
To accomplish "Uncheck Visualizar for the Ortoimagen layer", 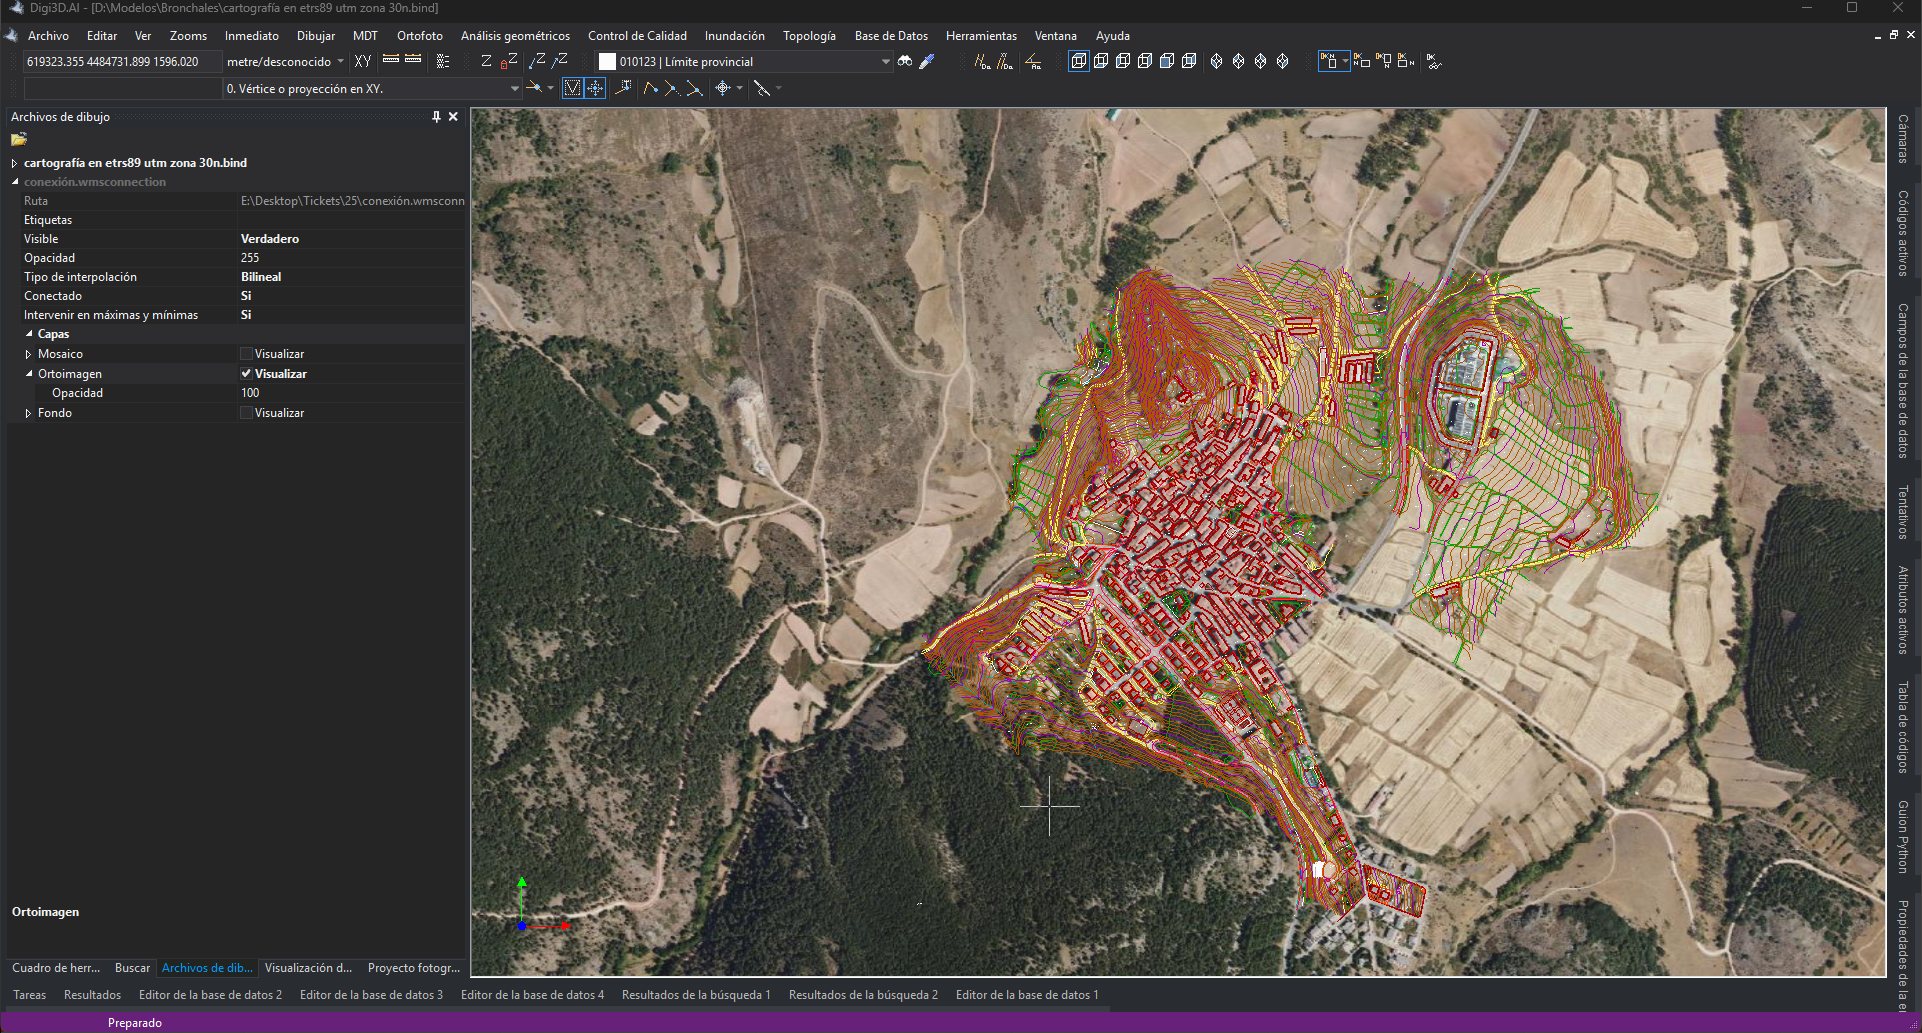I will pos(246,374).
